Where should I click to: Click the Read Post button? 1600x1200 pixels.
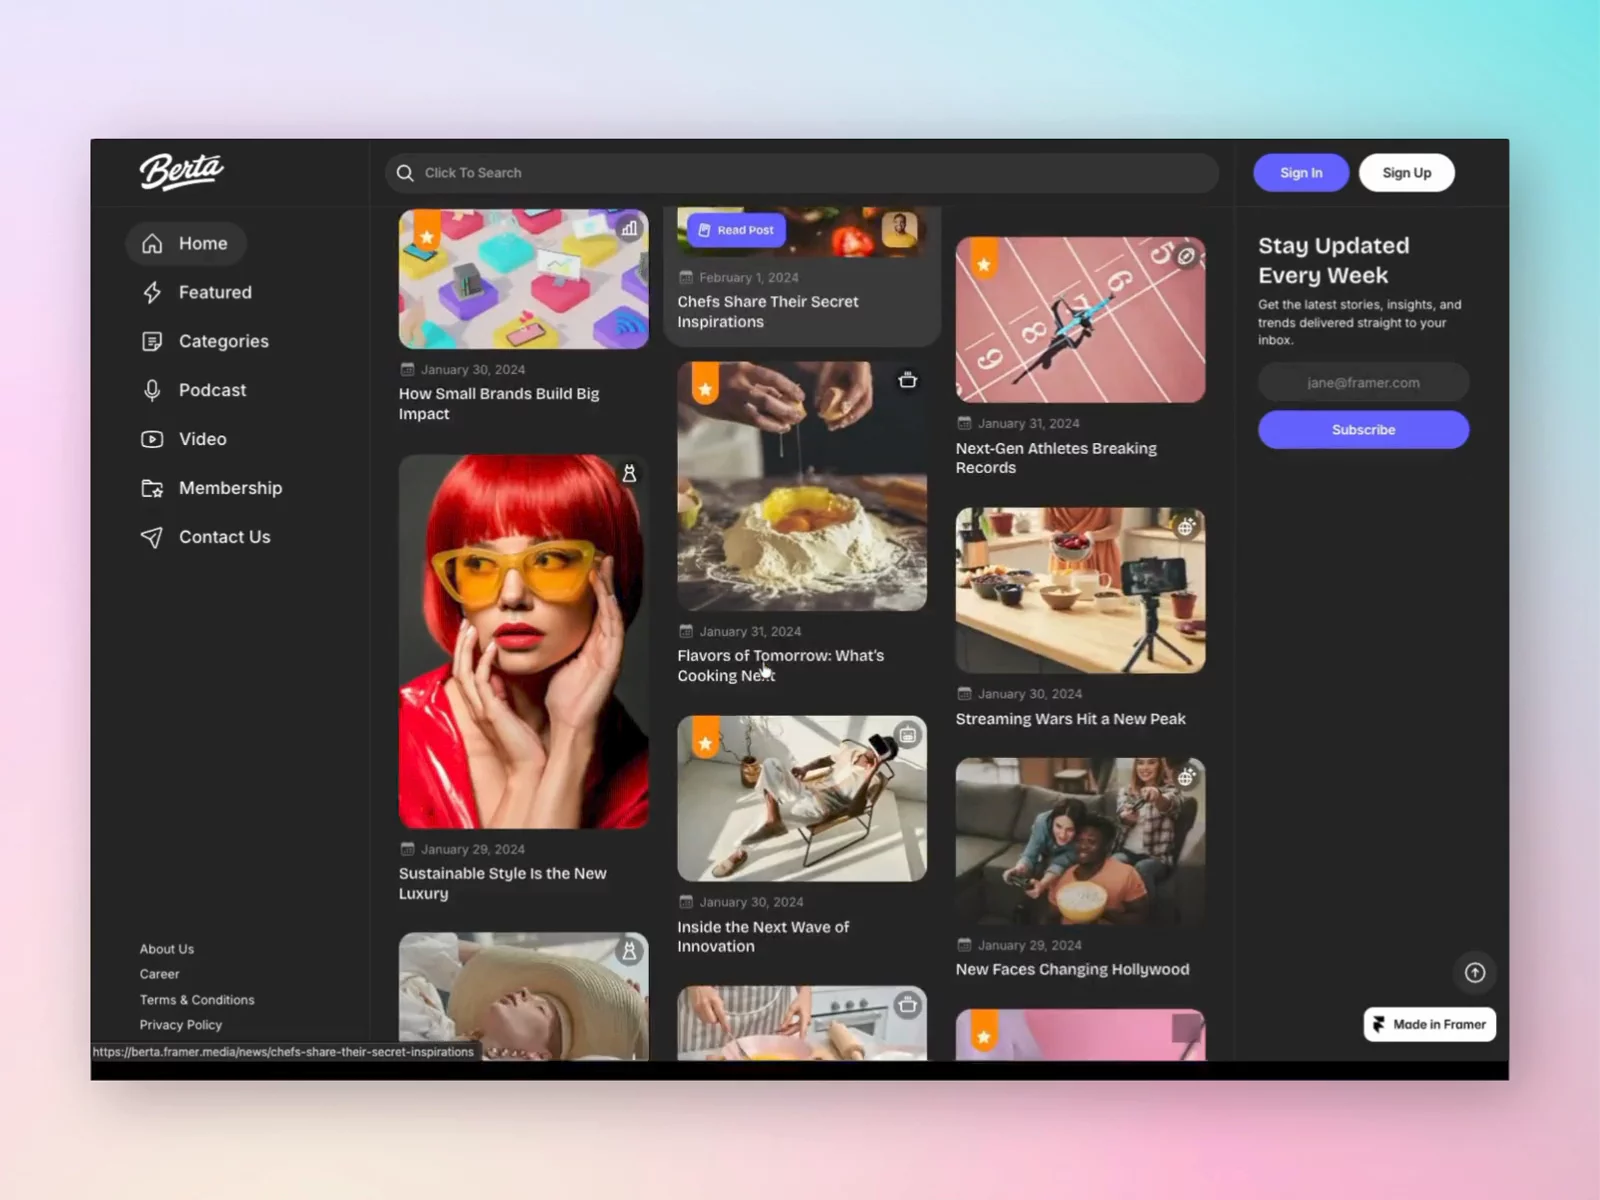736,230
